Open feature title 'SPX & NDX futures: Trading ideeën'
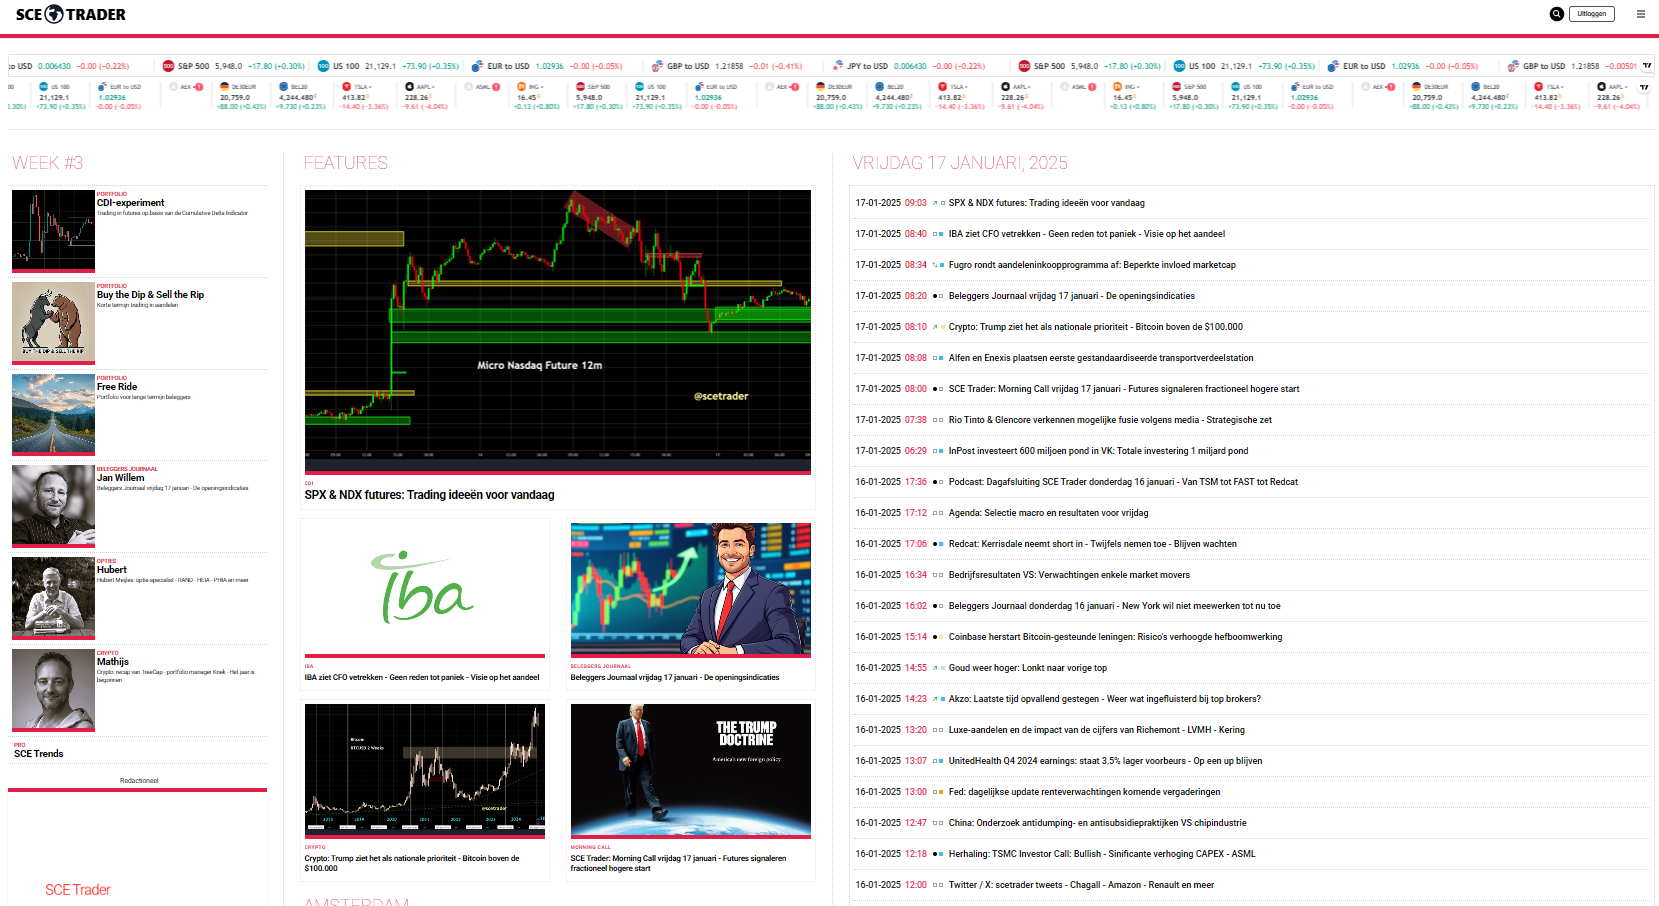This screenshot has height=906, width=1659. [429, 495]
